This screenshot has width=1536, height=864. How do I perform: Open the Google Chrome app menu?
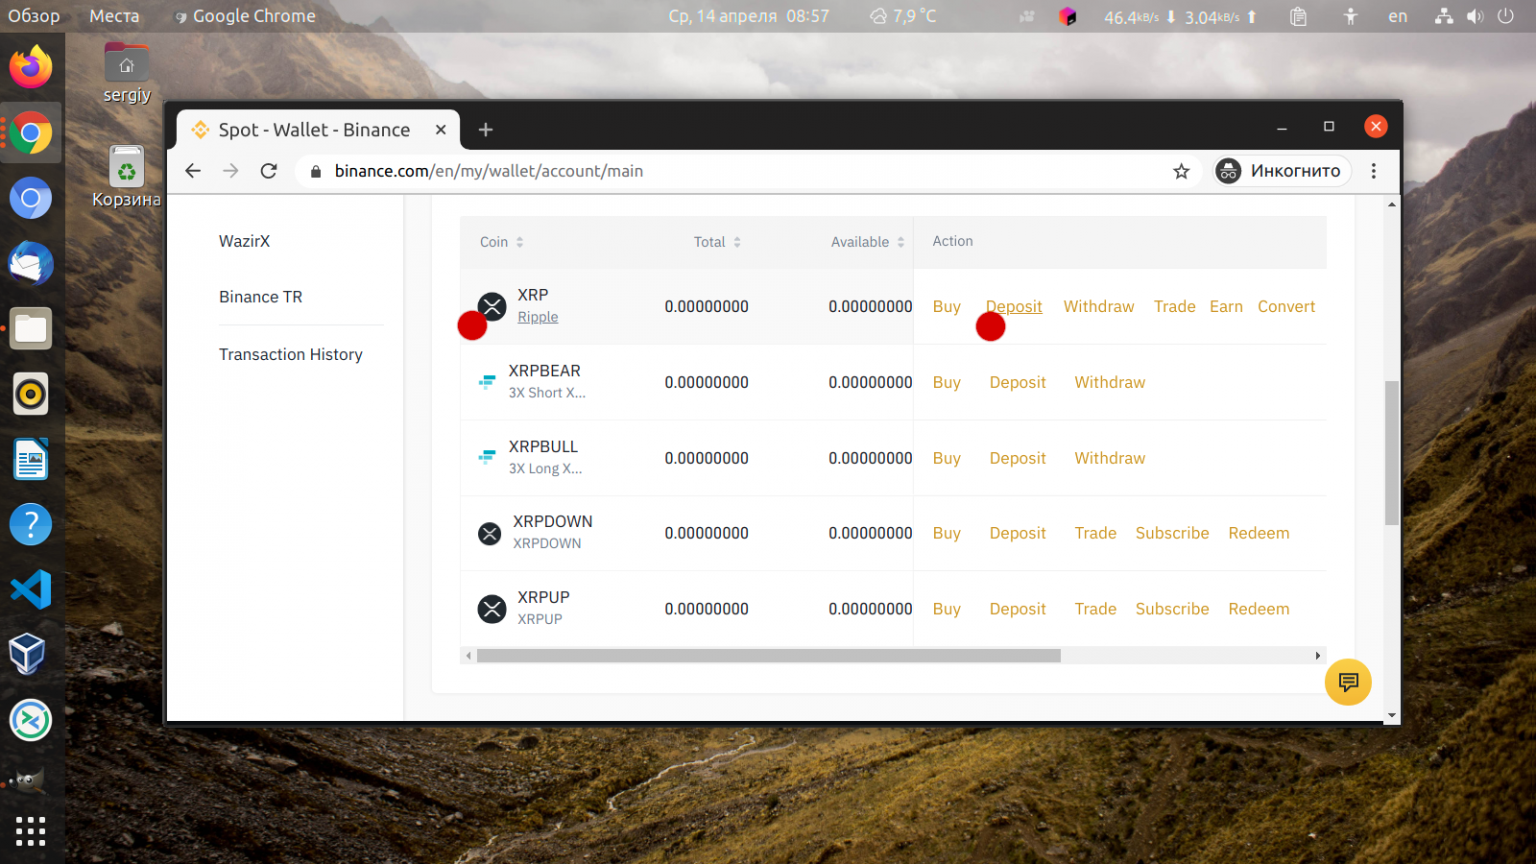coord(245,16)
